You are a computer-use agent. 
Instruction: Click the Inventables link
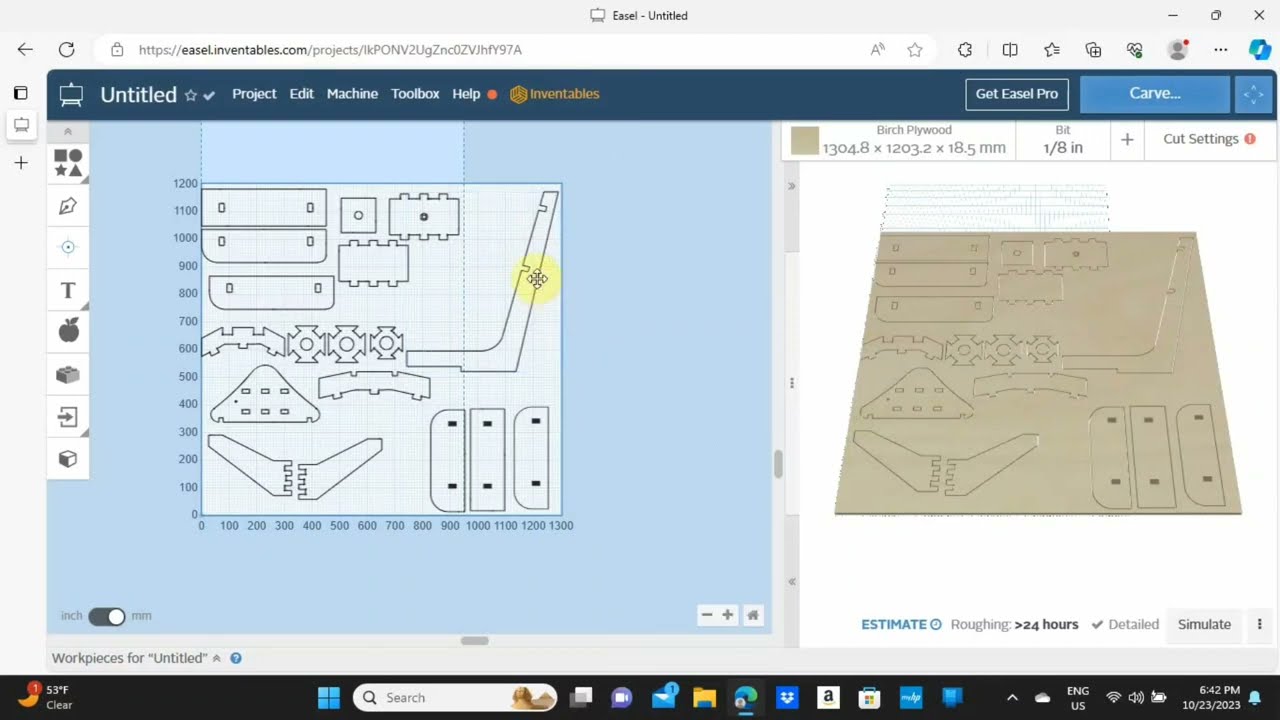tap(555, 94)
